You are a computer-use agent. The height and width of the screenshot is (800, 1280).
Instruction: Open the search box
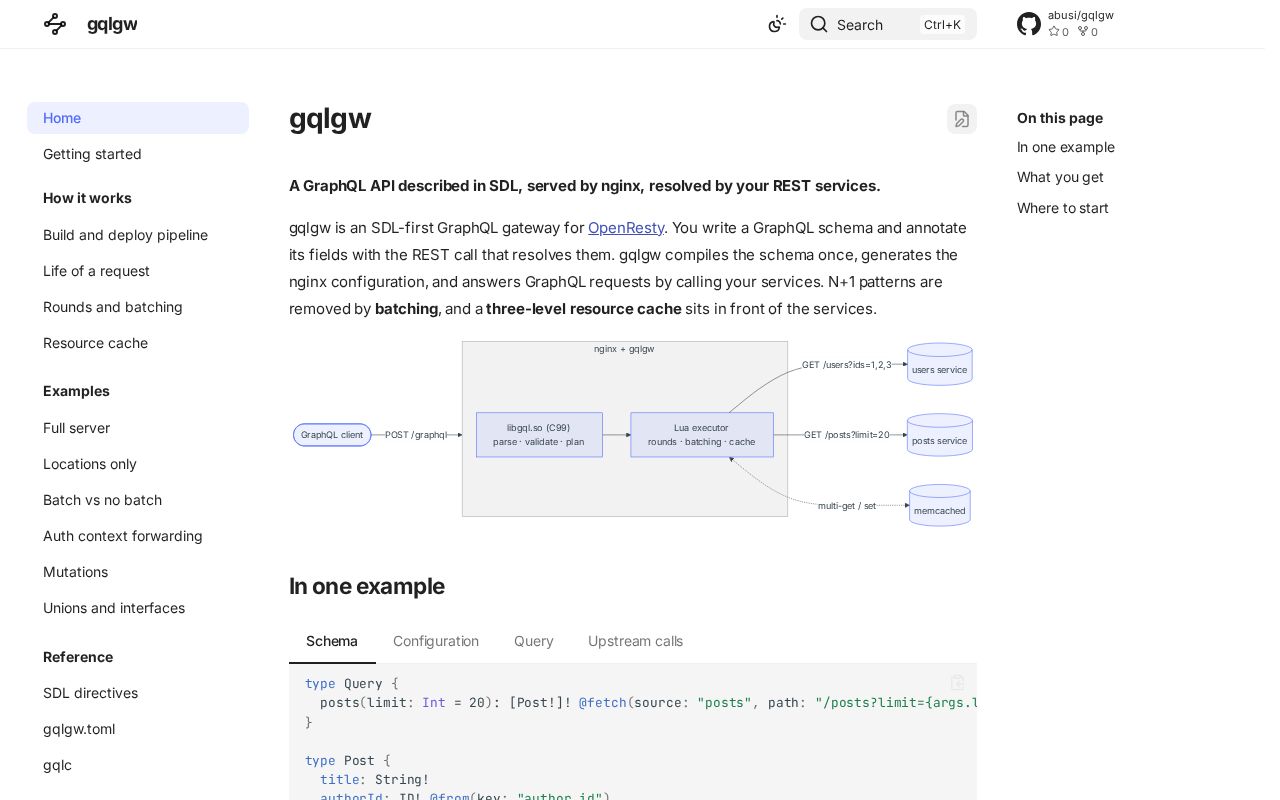(x=888, y=24)
